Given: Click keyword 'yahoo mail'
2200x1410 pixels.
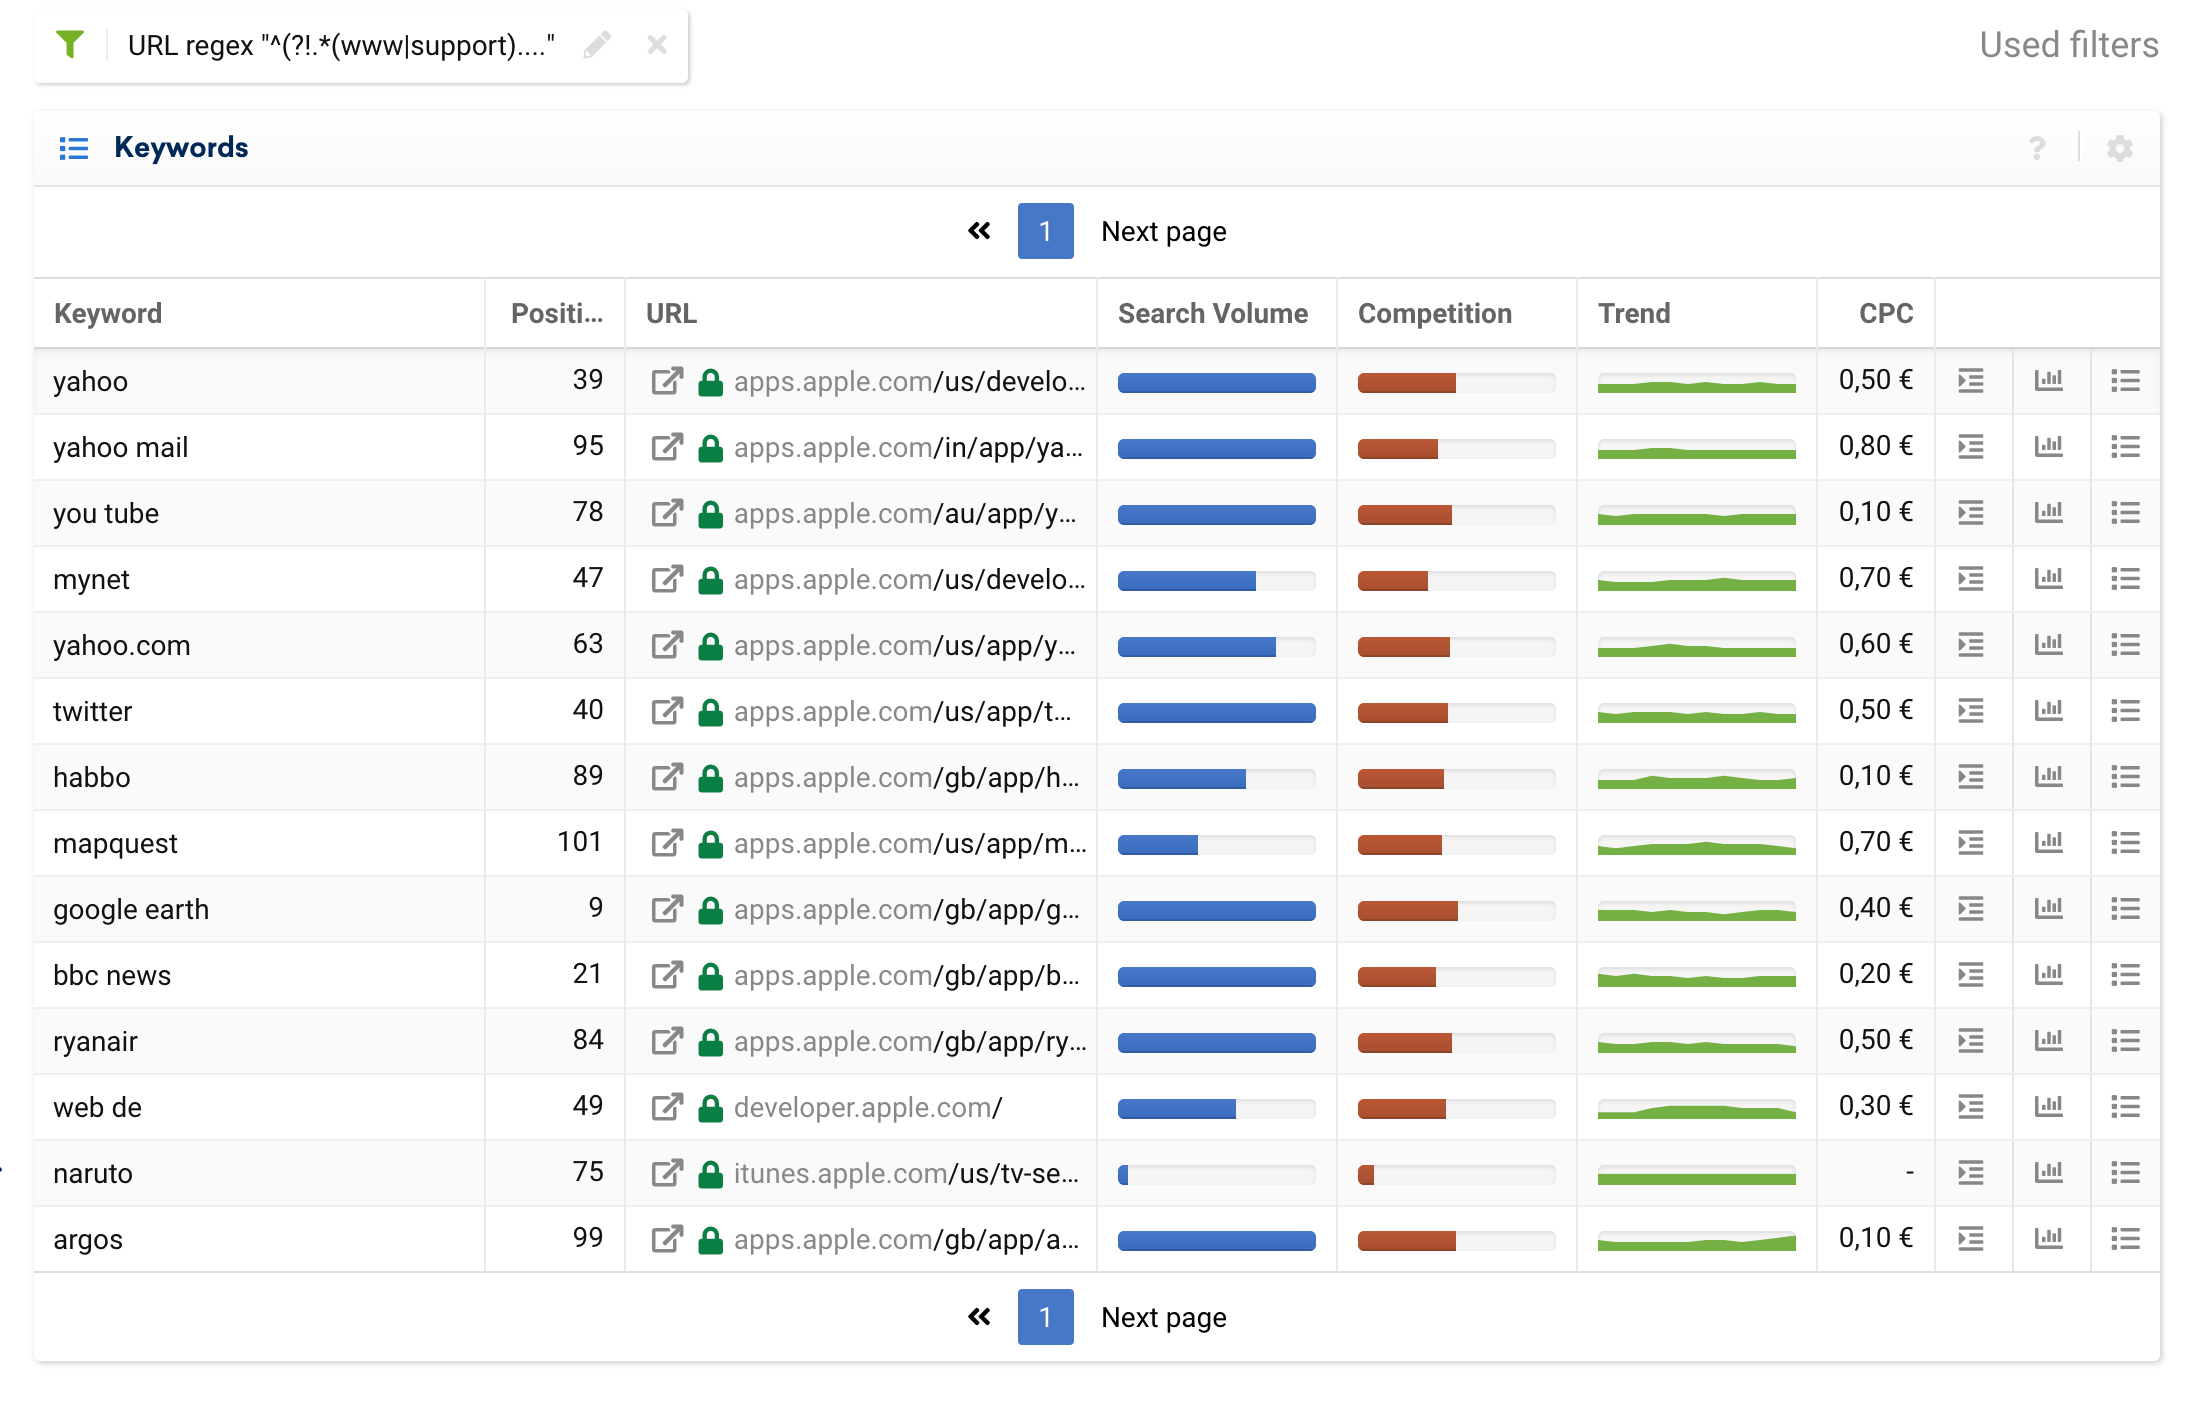Looking at the screenshot, I should [x=121, y=448].
